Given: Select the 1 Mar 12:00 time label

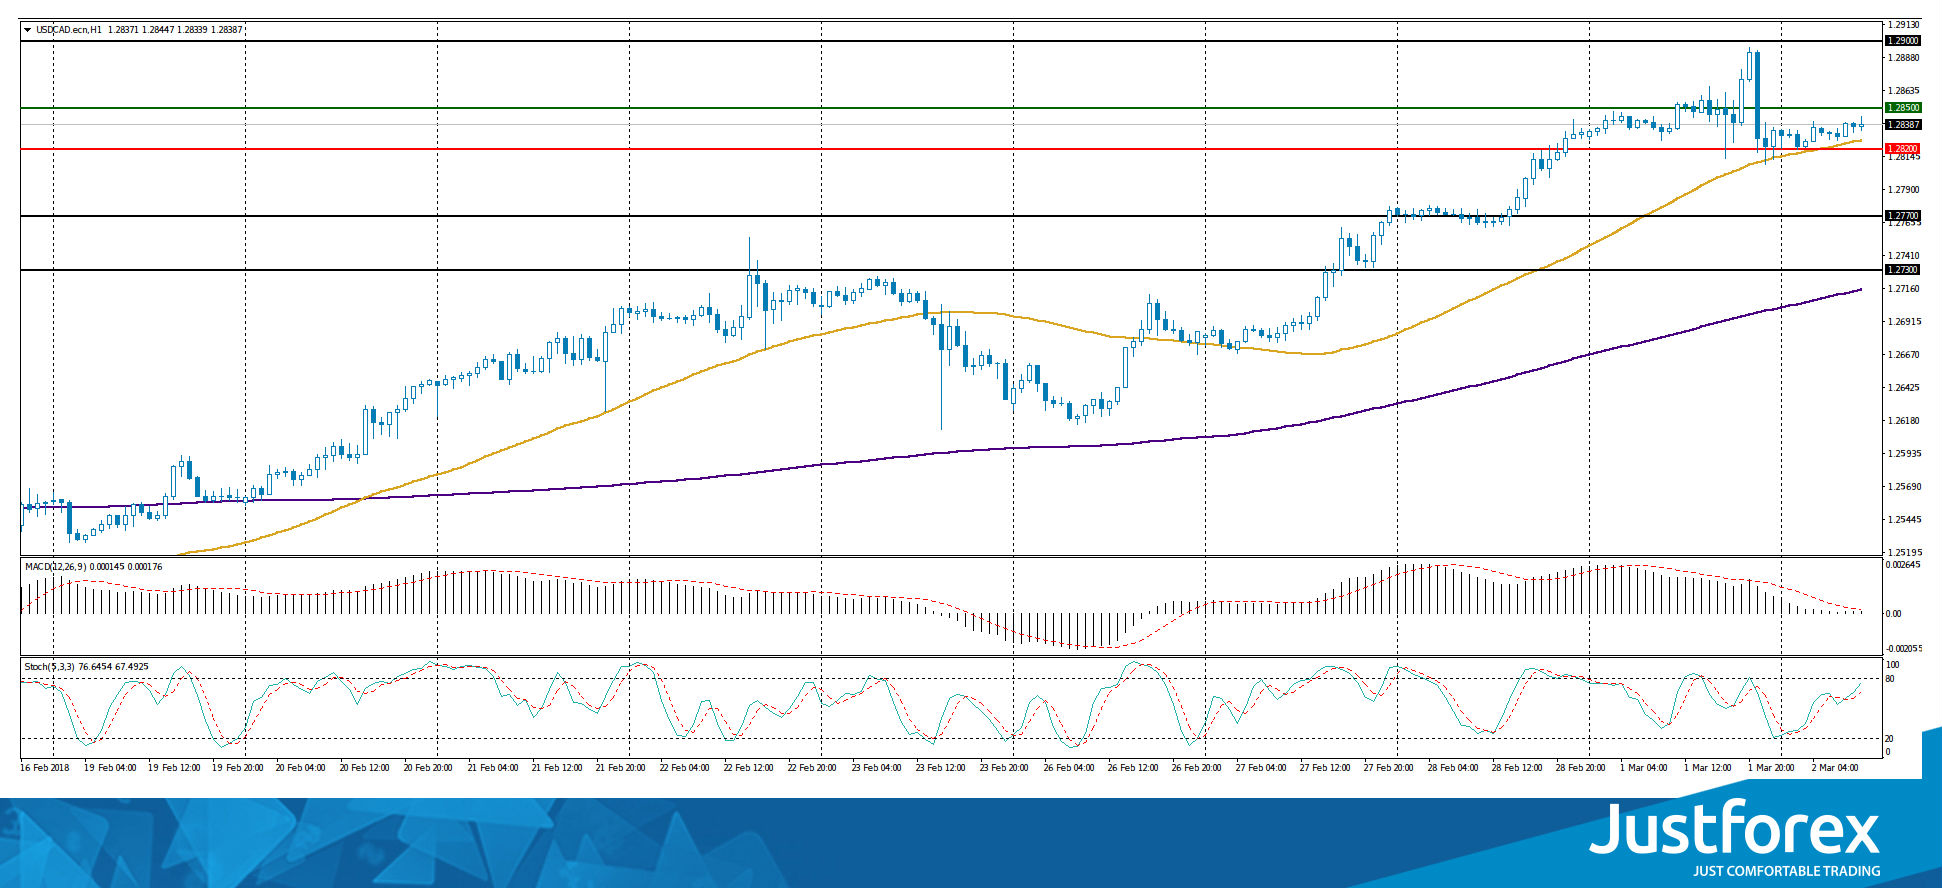Looking at the screenshot, I should coord(1708,768).
